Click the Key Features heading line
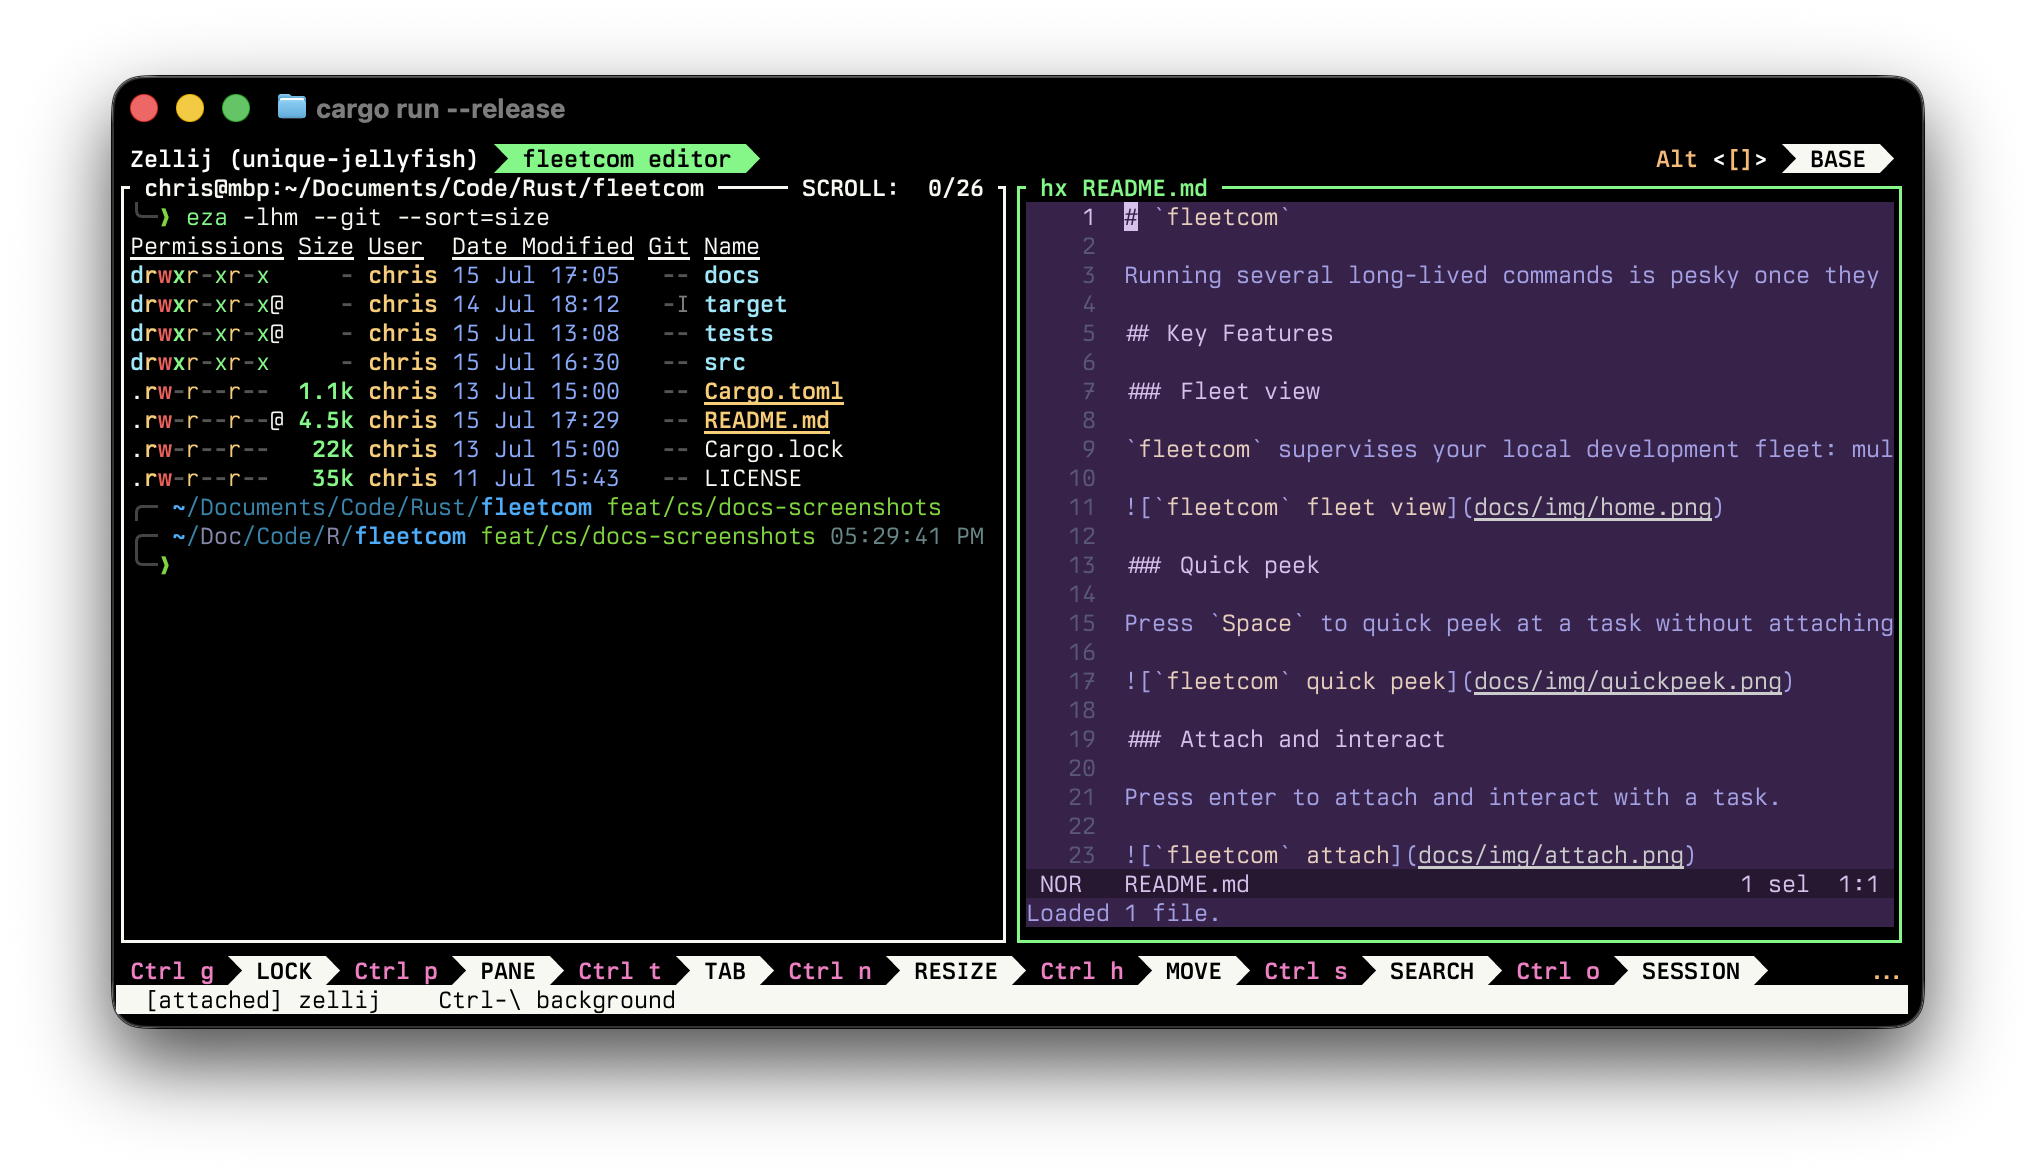2036x1176 pixels. (1229, 333)
